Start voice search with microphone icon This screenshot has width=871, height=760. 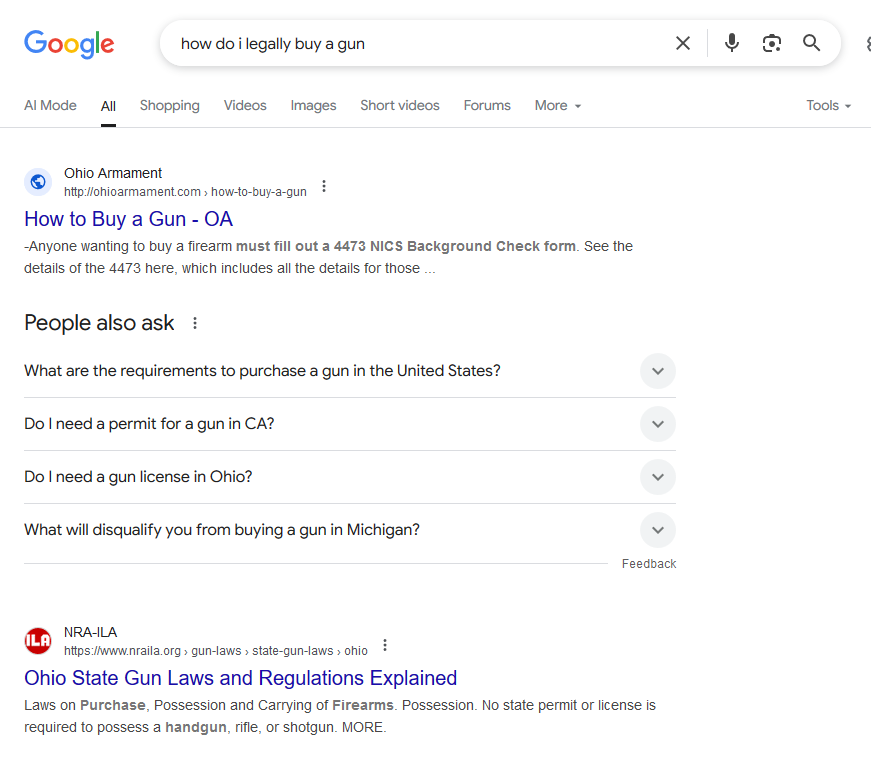[x=732, y=43]
